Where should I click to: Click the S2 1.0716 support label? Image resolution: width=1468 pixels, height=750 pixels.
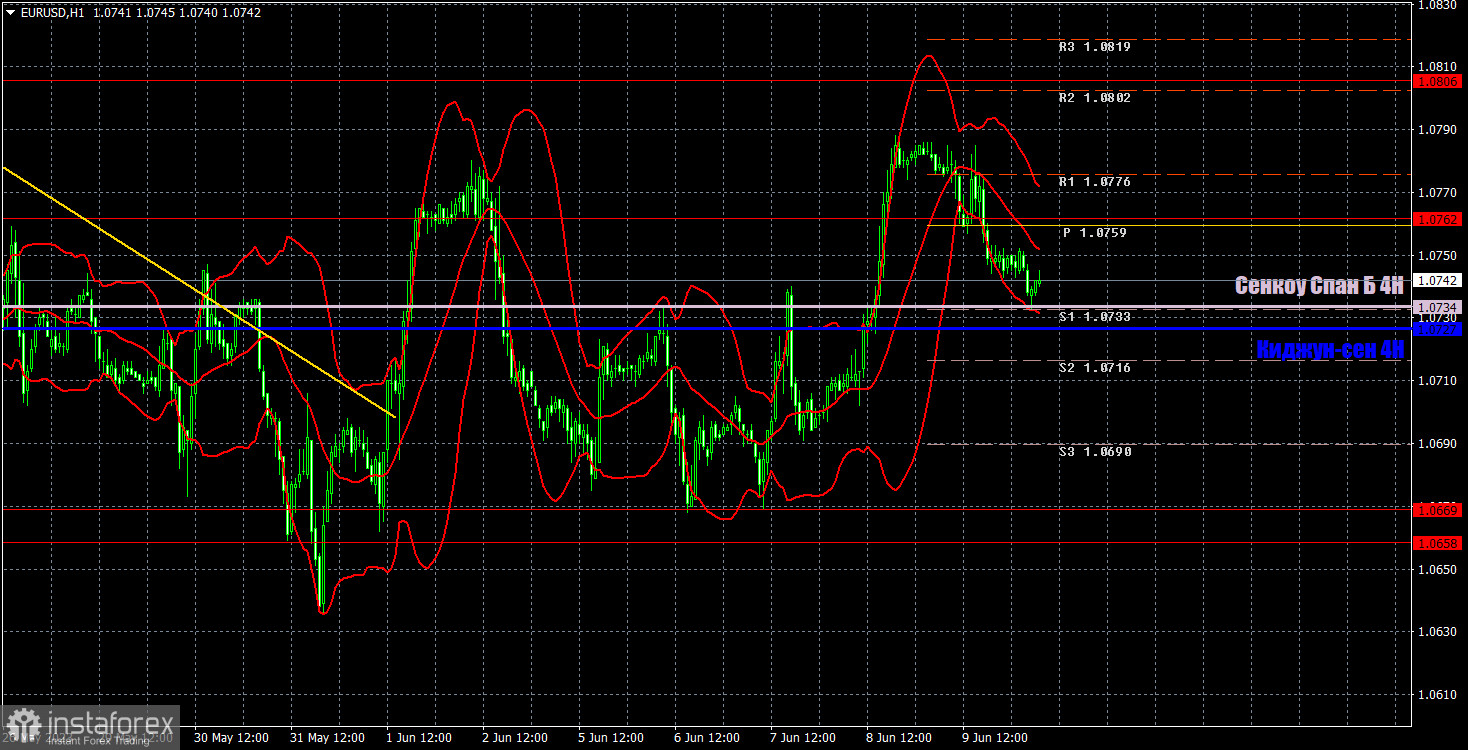click(x=1094, y=368)
